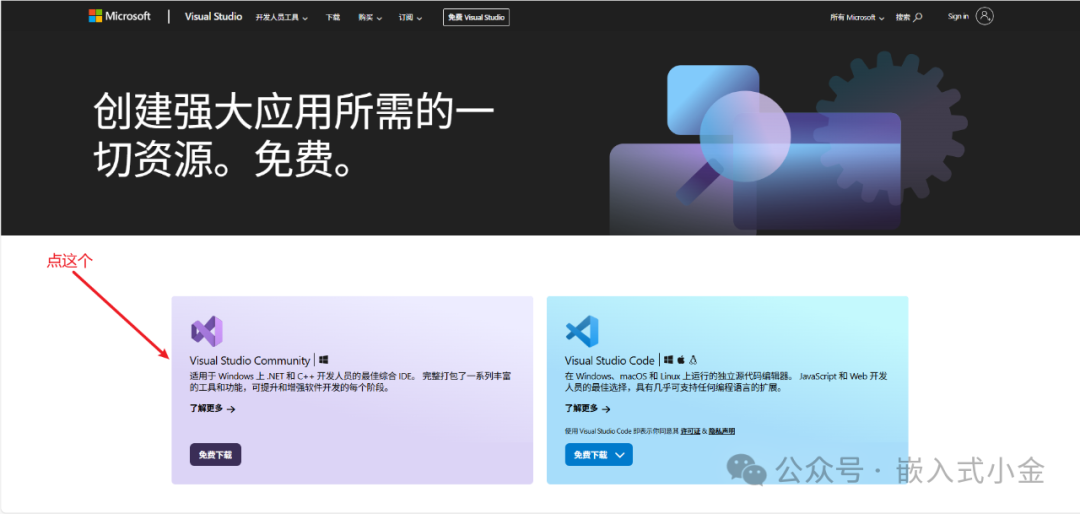Image resolution: width=1080 pixels, height=514 pixels.
Task: Click the Windows icon beside Visual Studio Community
Action: (x=324, y=360)
